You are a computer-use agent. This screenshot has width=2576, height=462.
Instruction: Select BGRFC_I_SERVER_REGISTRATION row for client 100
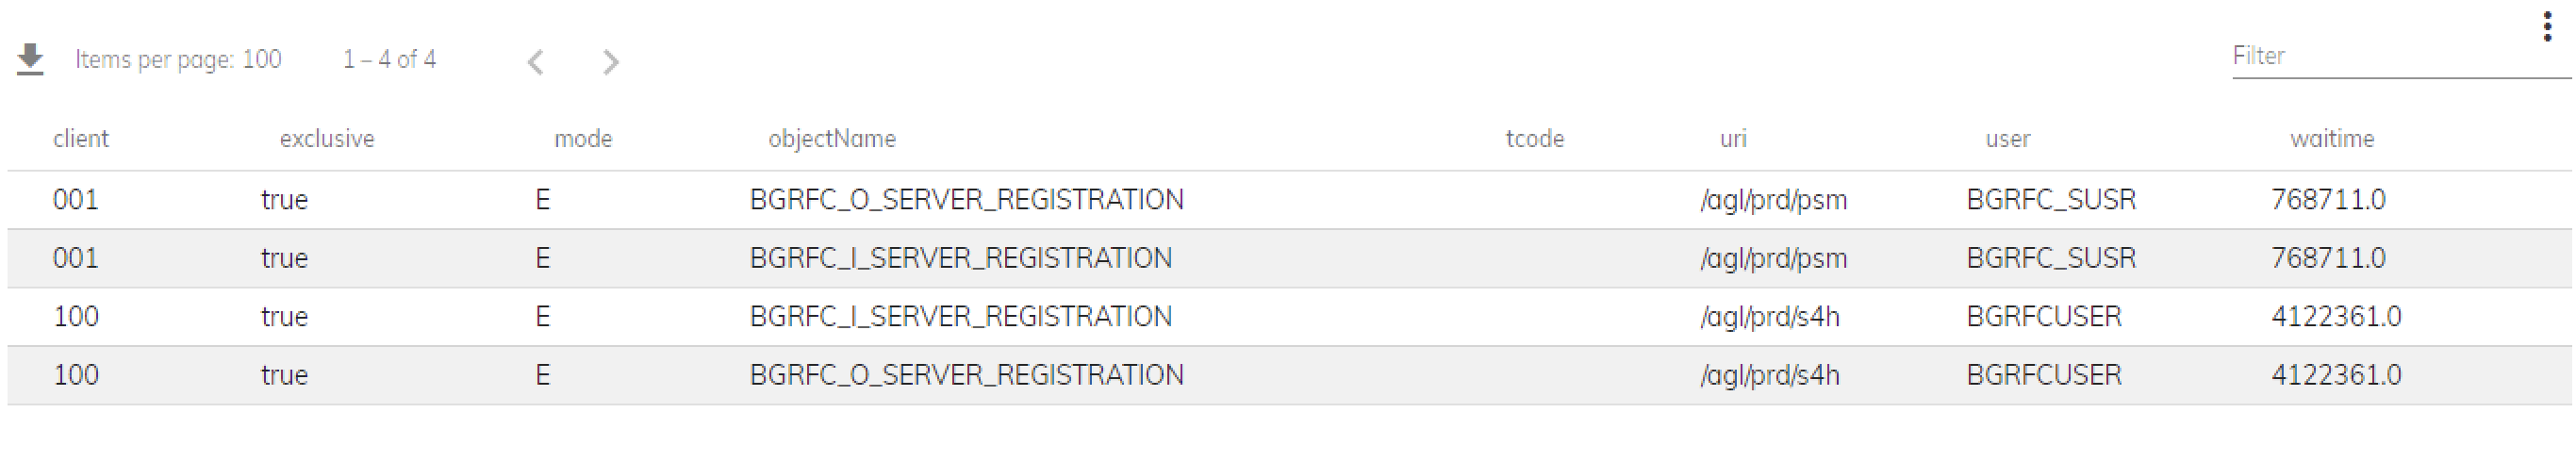tap(1288, 317)
